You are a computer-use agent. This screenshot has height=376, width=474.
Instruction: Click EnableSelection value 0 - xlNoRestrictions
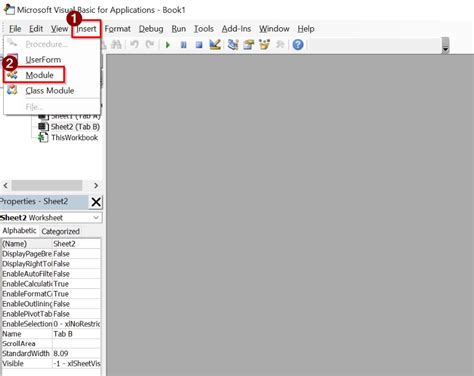point(76,324)
